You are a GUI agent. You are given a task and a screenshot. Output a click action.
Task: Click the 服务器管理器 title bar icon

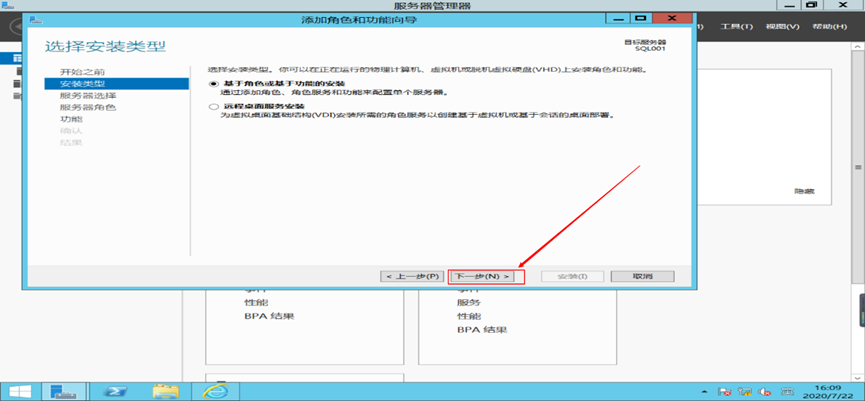tap(7, 5)
